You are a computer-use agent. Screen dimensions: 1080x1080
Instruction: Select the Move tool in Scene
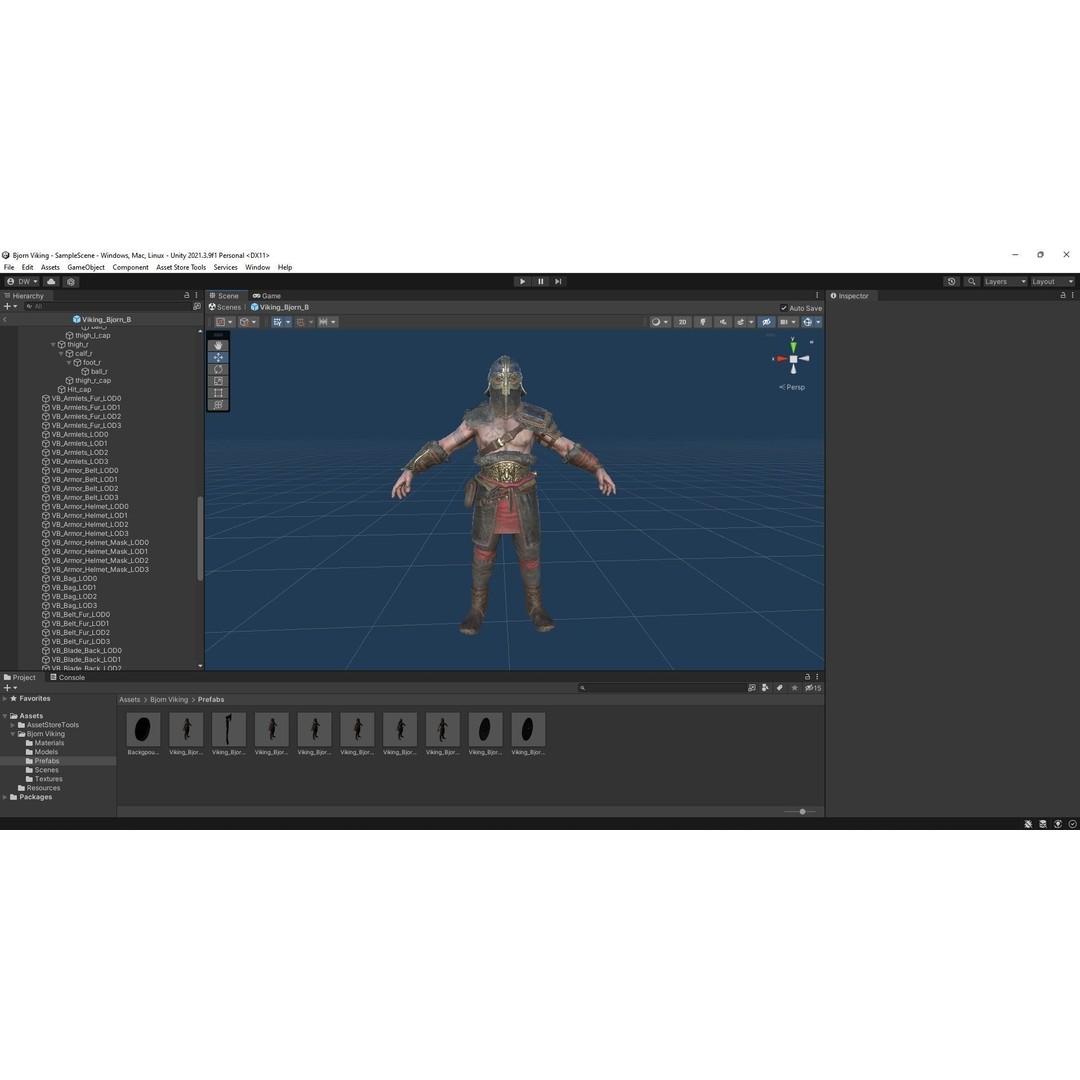click(218, 357)
